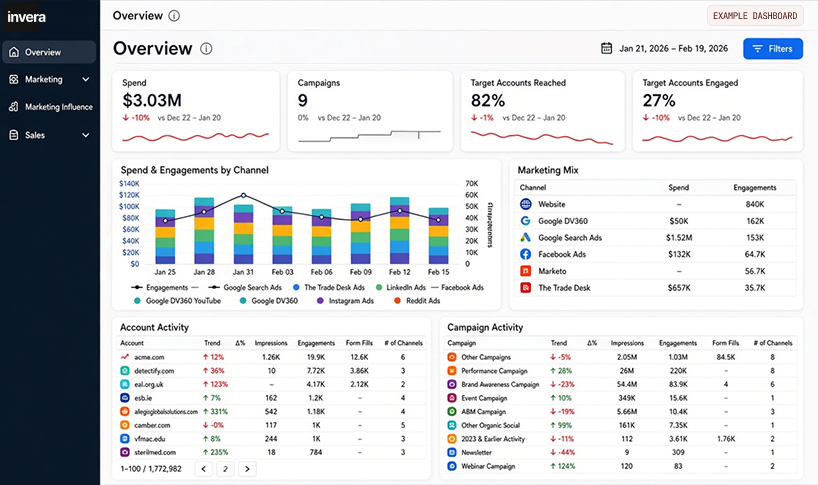Click The Trade Desk icon in Marketing Mix
Viewport: 818px width, 485px height.
[x=526, y=288]
